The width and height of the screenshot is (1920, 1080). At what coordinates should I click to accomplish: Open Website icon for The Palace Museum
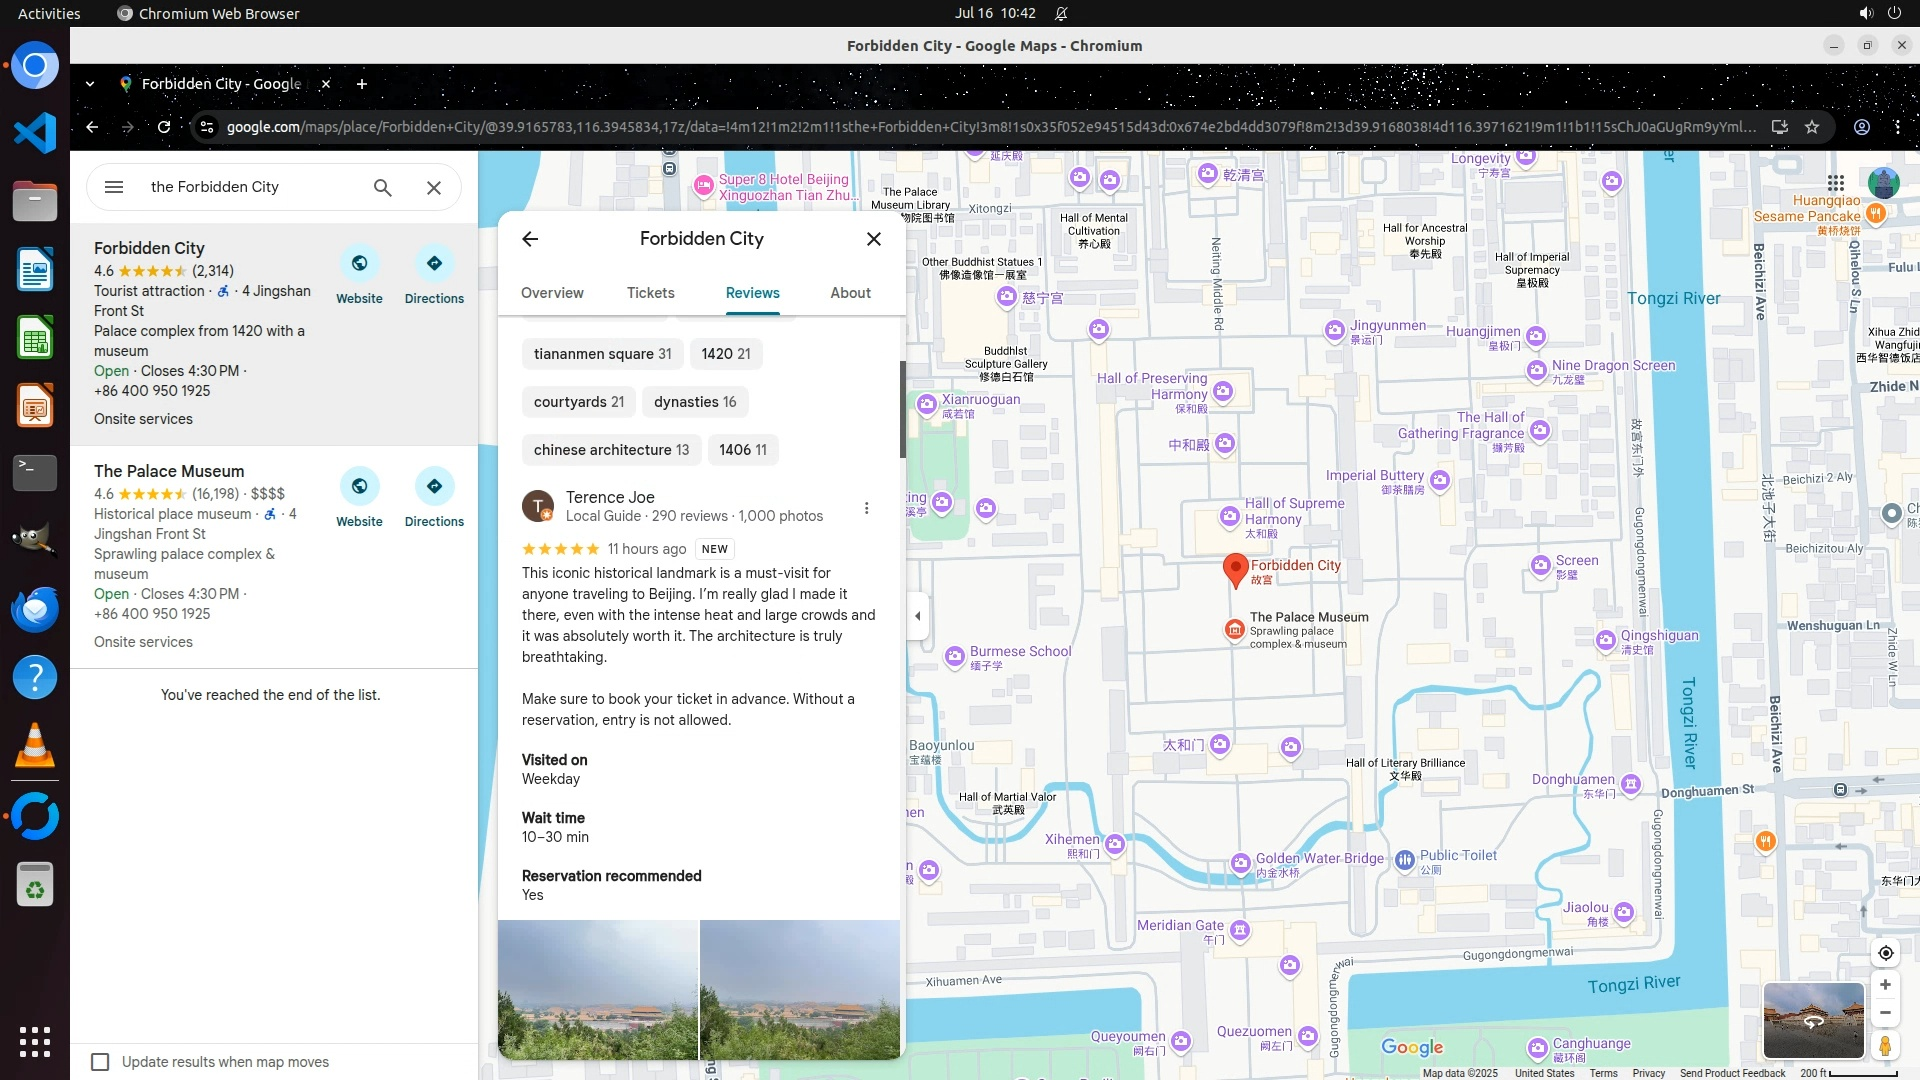(x=359, y=487)
